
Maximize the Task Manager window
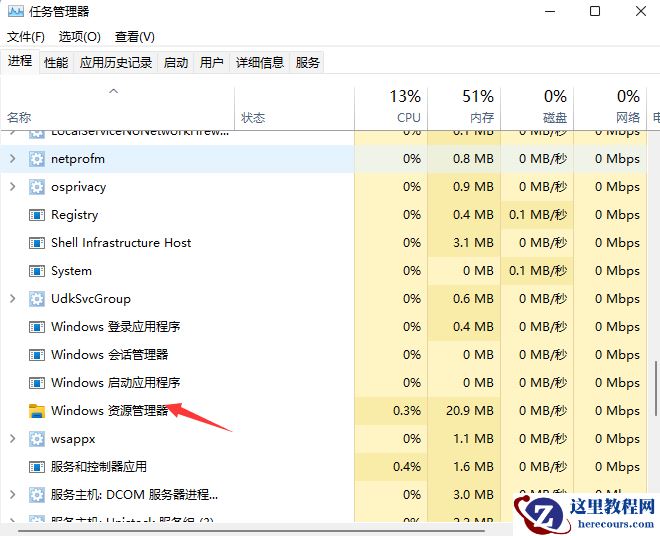pyautogui.click(x=595, y=11)
